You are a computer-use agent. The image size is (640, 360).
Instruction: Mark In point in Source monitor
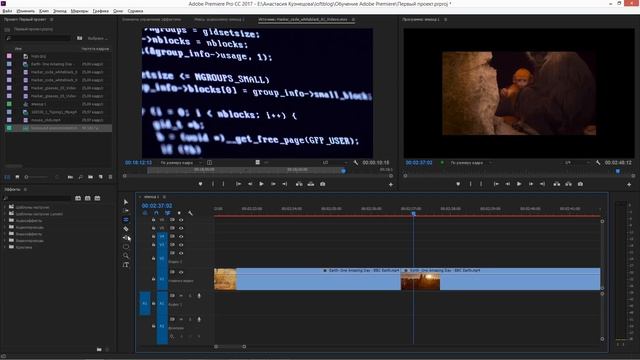click(213, 184)
